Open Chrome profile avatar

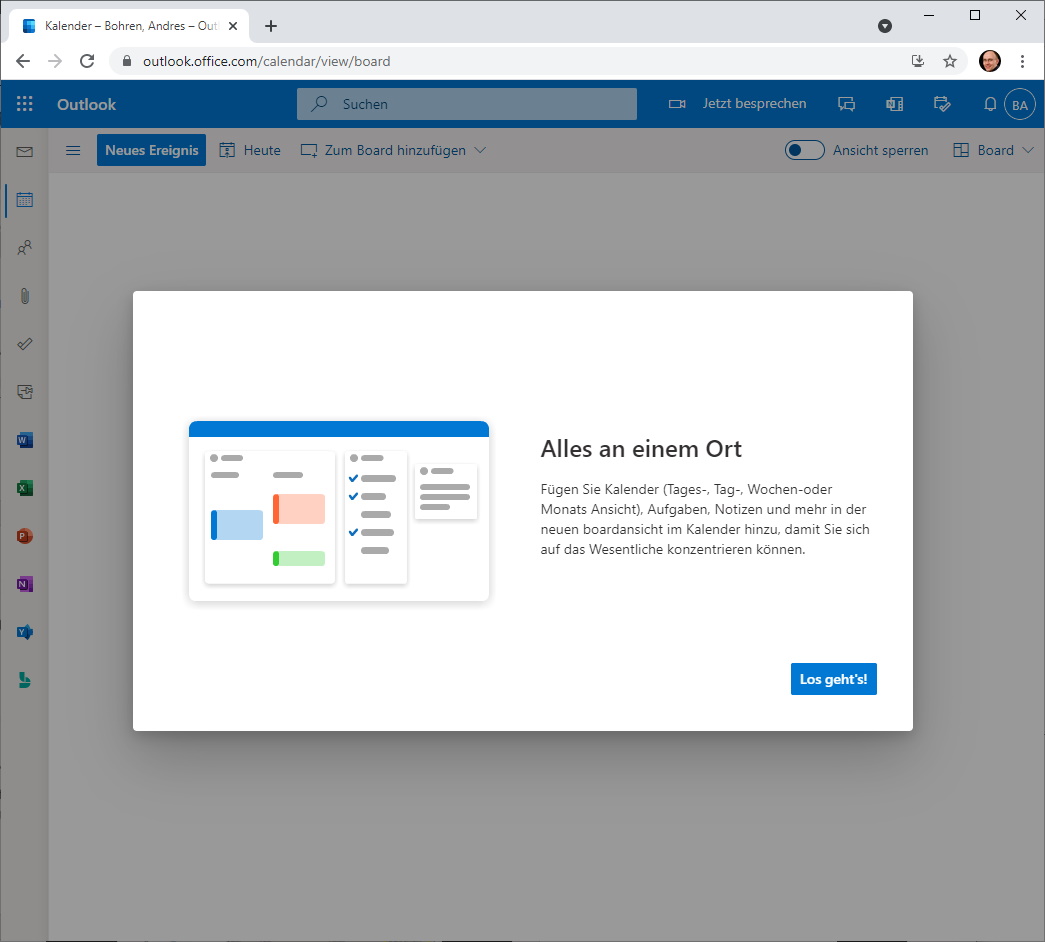tap(990, 61)
